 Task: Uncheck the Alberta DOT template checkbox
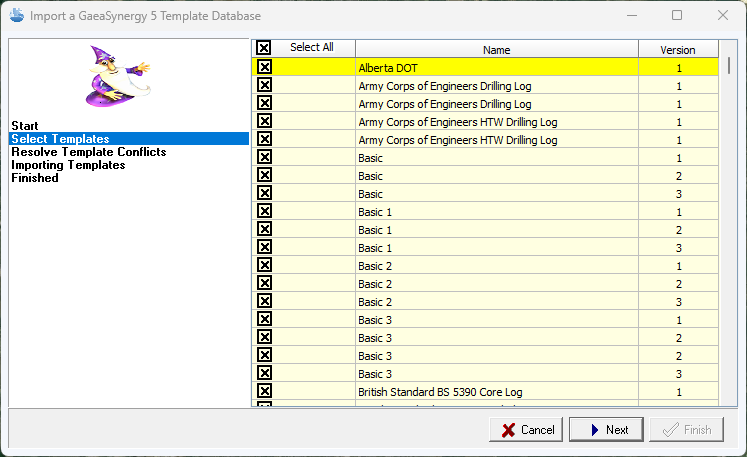click(x=264, y=67)
